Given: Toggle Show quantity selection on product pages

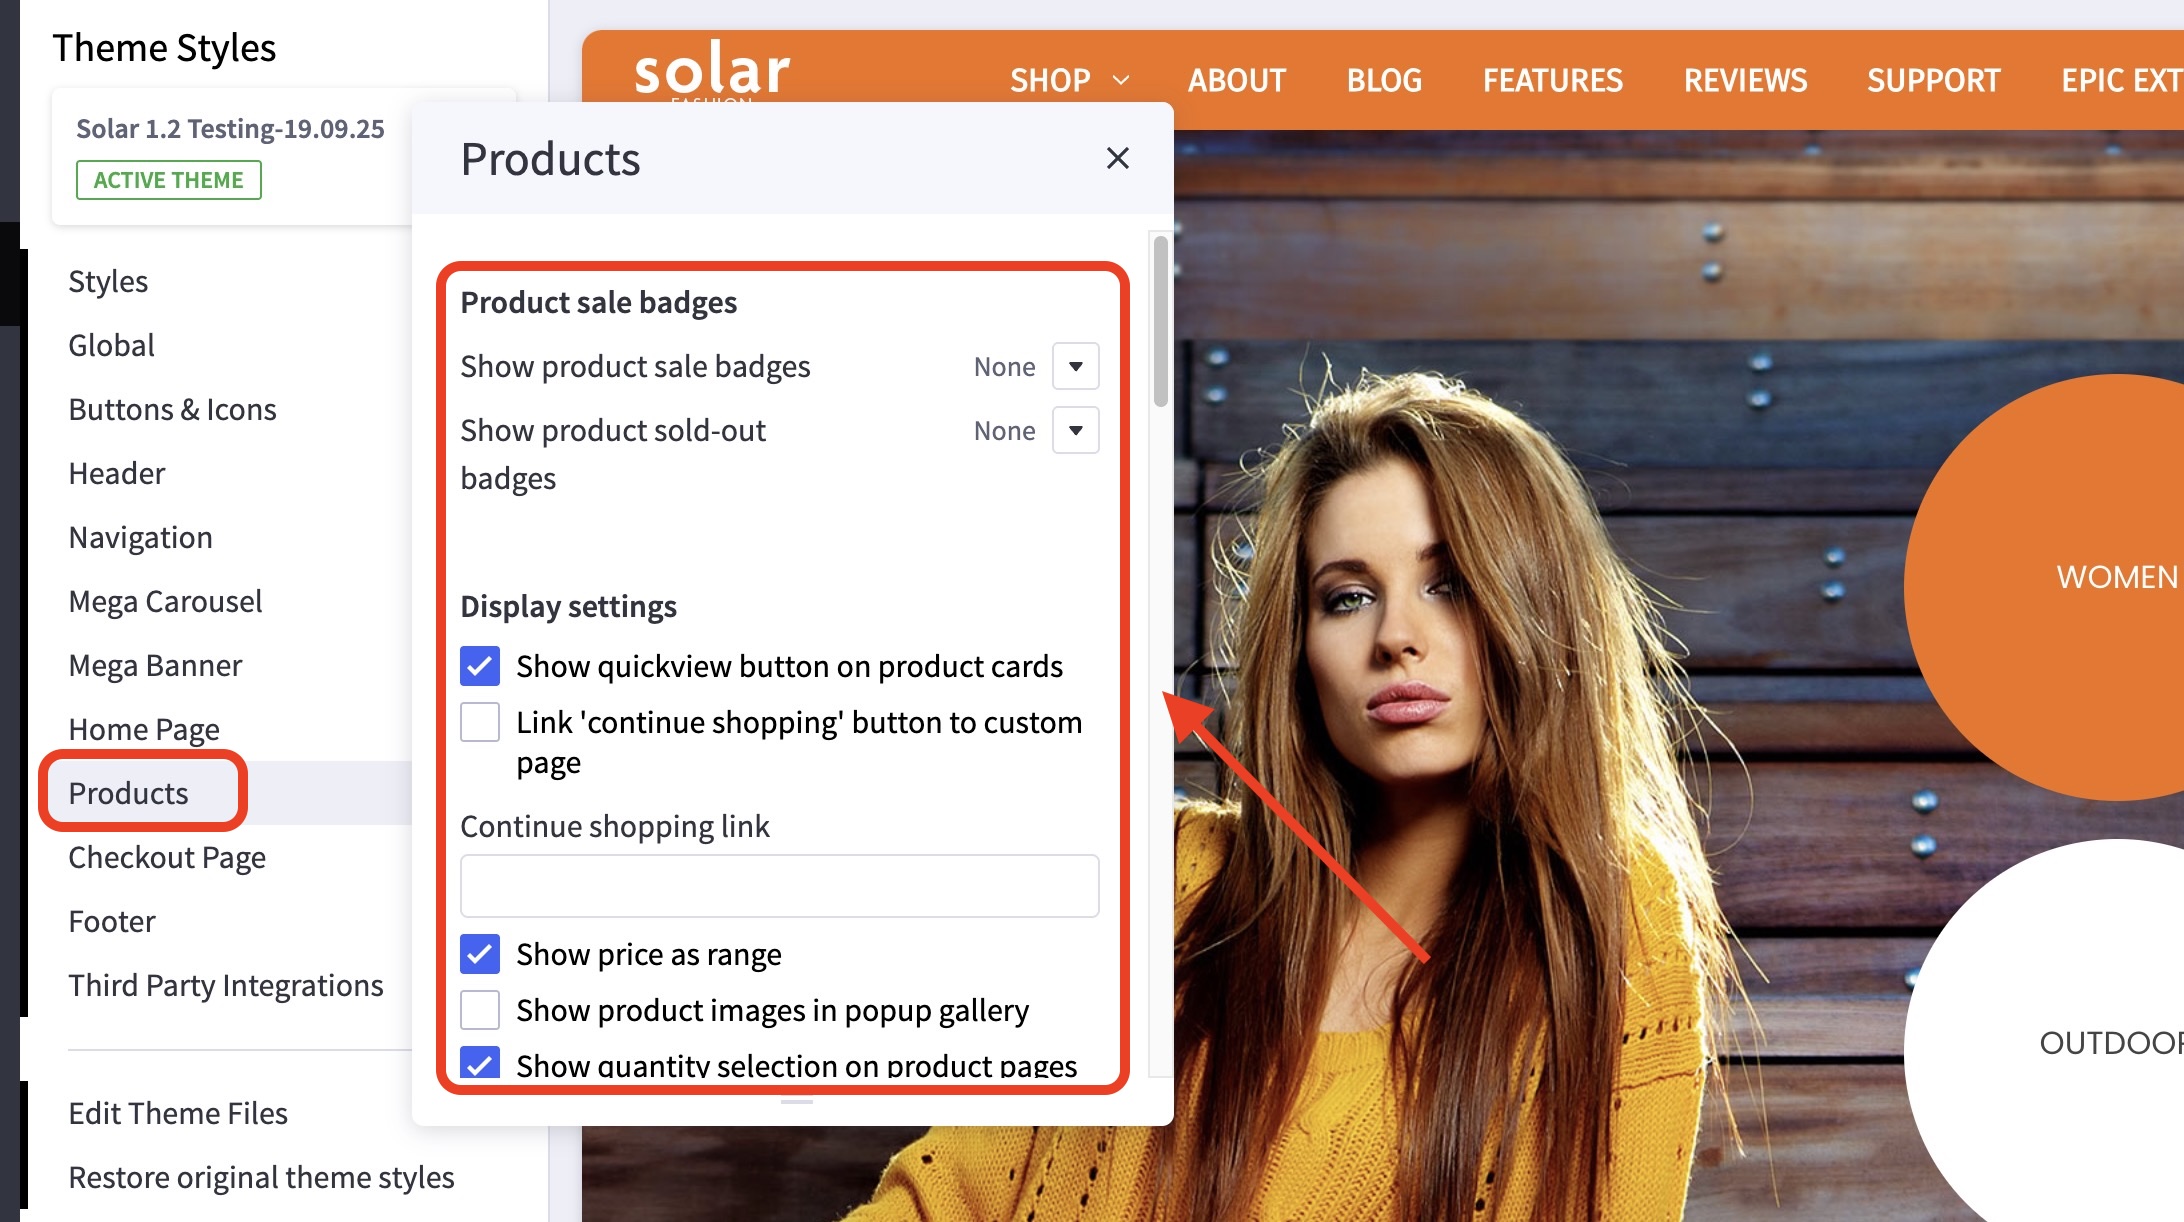Looking at the screenshot, I should [x=480, y=1062].
